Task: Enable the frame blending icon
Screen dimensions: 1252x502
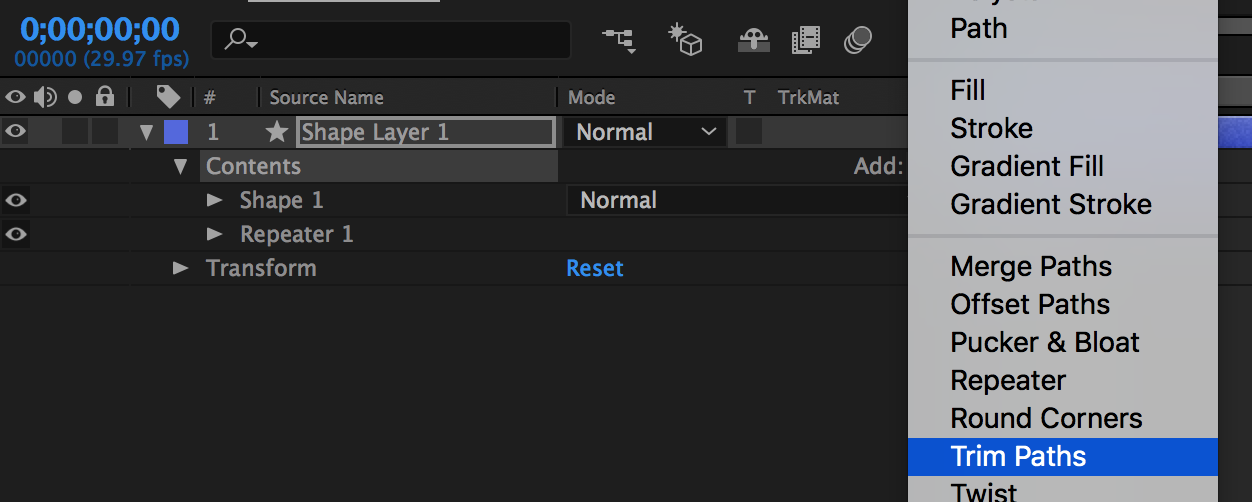Action: pos(806,40)
